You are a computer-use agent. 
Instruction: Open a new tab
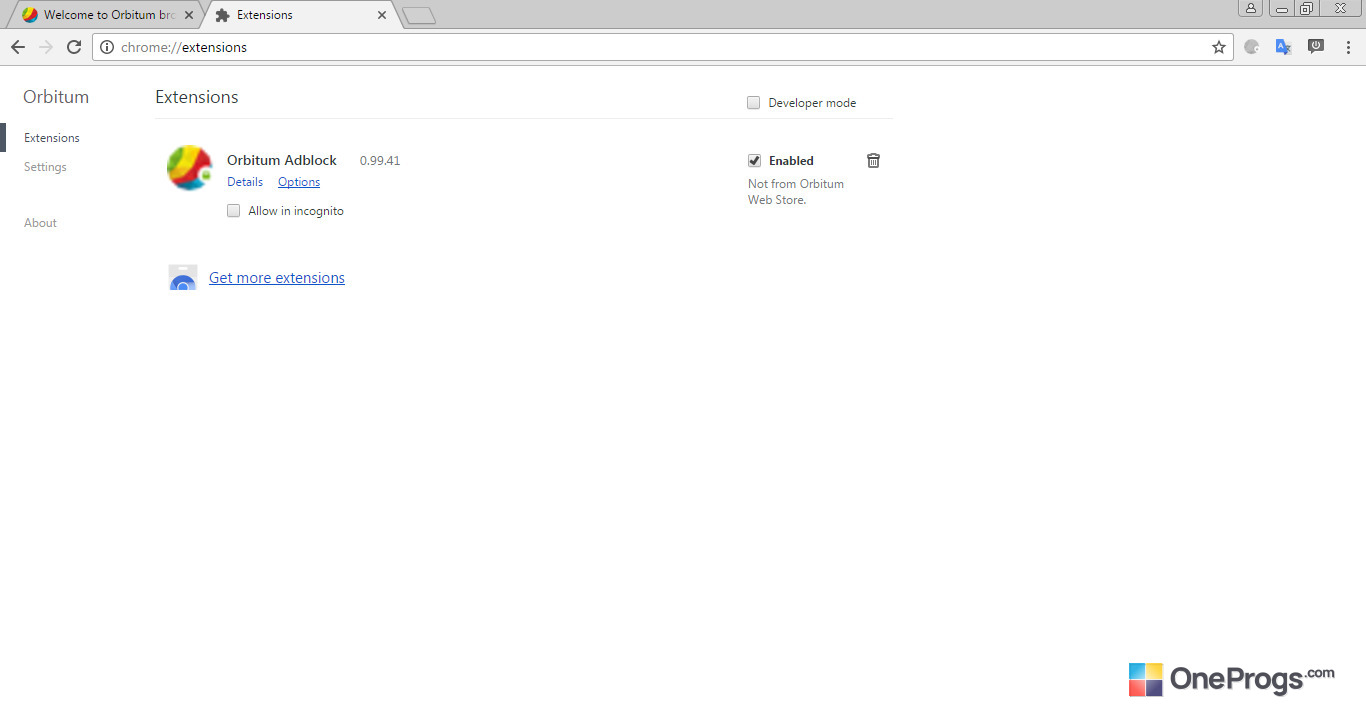pos(418,16)
